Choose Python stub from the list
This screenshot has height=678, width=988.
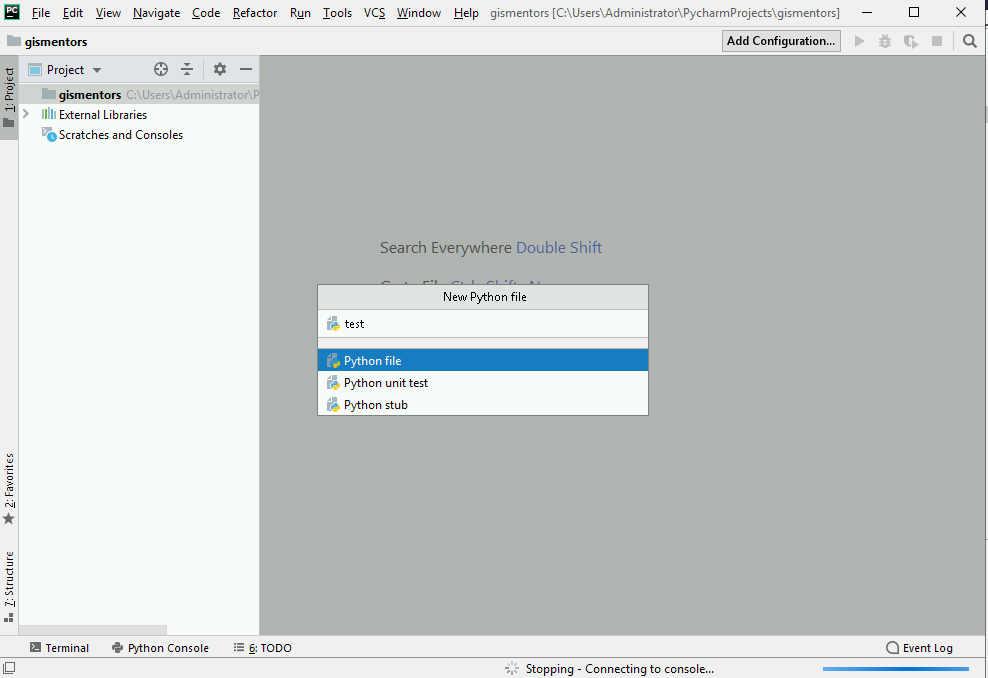pos(375,404)
